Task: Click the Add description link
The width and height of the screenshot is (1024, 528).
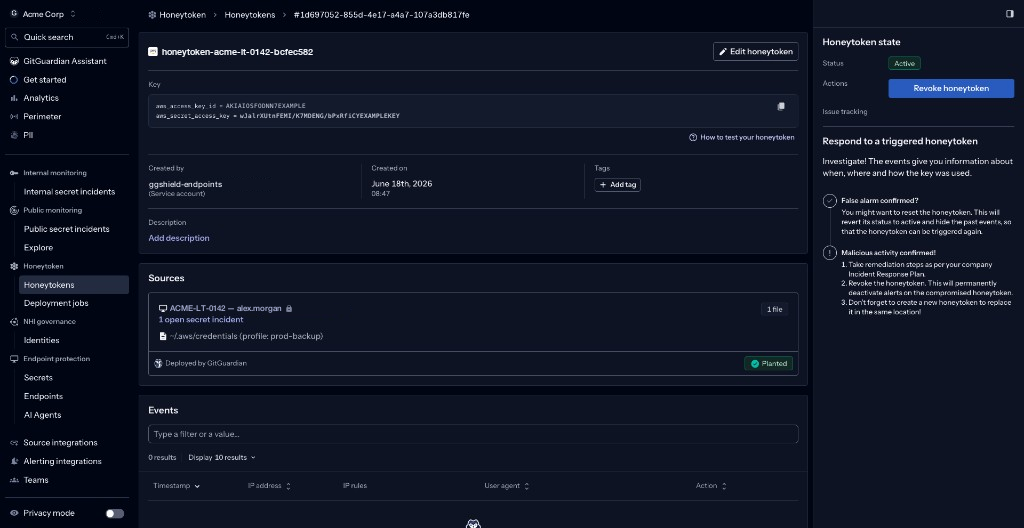Action: tap(179, 238)
